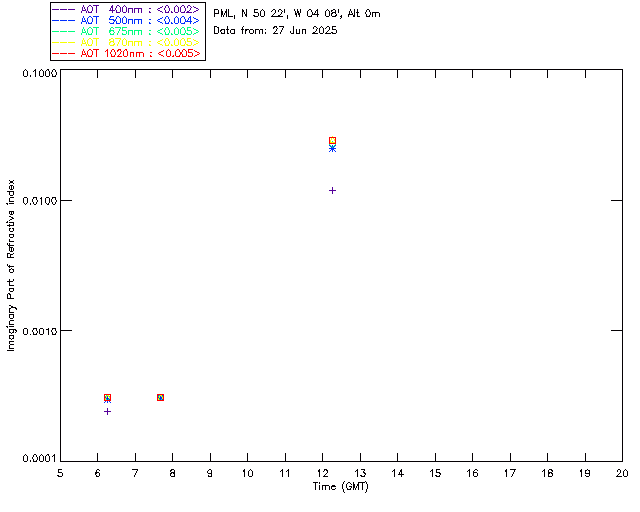Screen dimensions: 640x512
Task: Click the x-axis tick label '12'
Action: click(322, 473)
